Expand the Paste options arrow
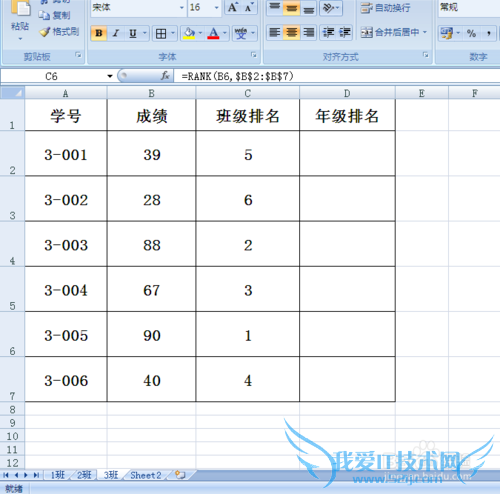Viewport: 500px width, 494px height. click(20, 39)
